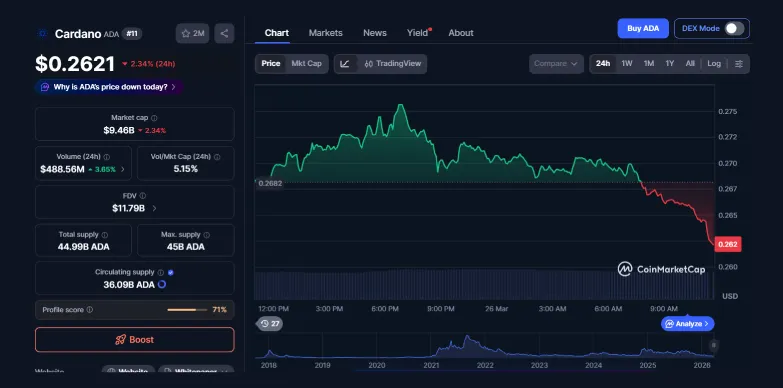The height and width of the screenshot is (388, 783).
Task: Click Max. supply info icon
Action: [207, 235]
